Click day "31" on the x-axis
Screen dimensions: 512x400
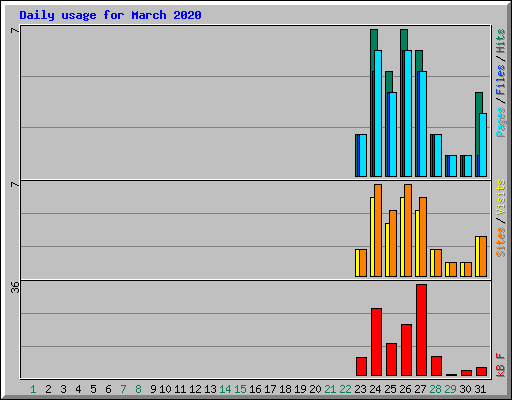click(x=480, y=389)
